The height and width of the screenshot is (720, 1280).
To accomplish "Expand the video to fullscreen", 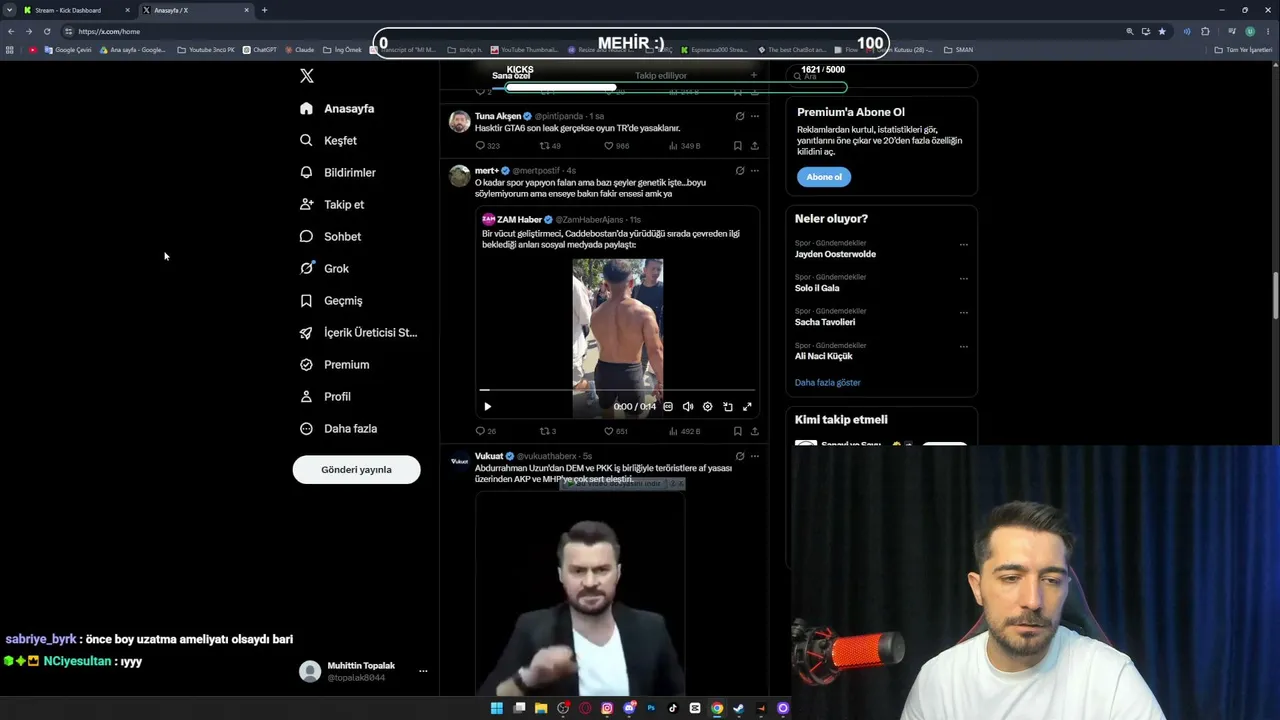I will click(x=747, y=407).
